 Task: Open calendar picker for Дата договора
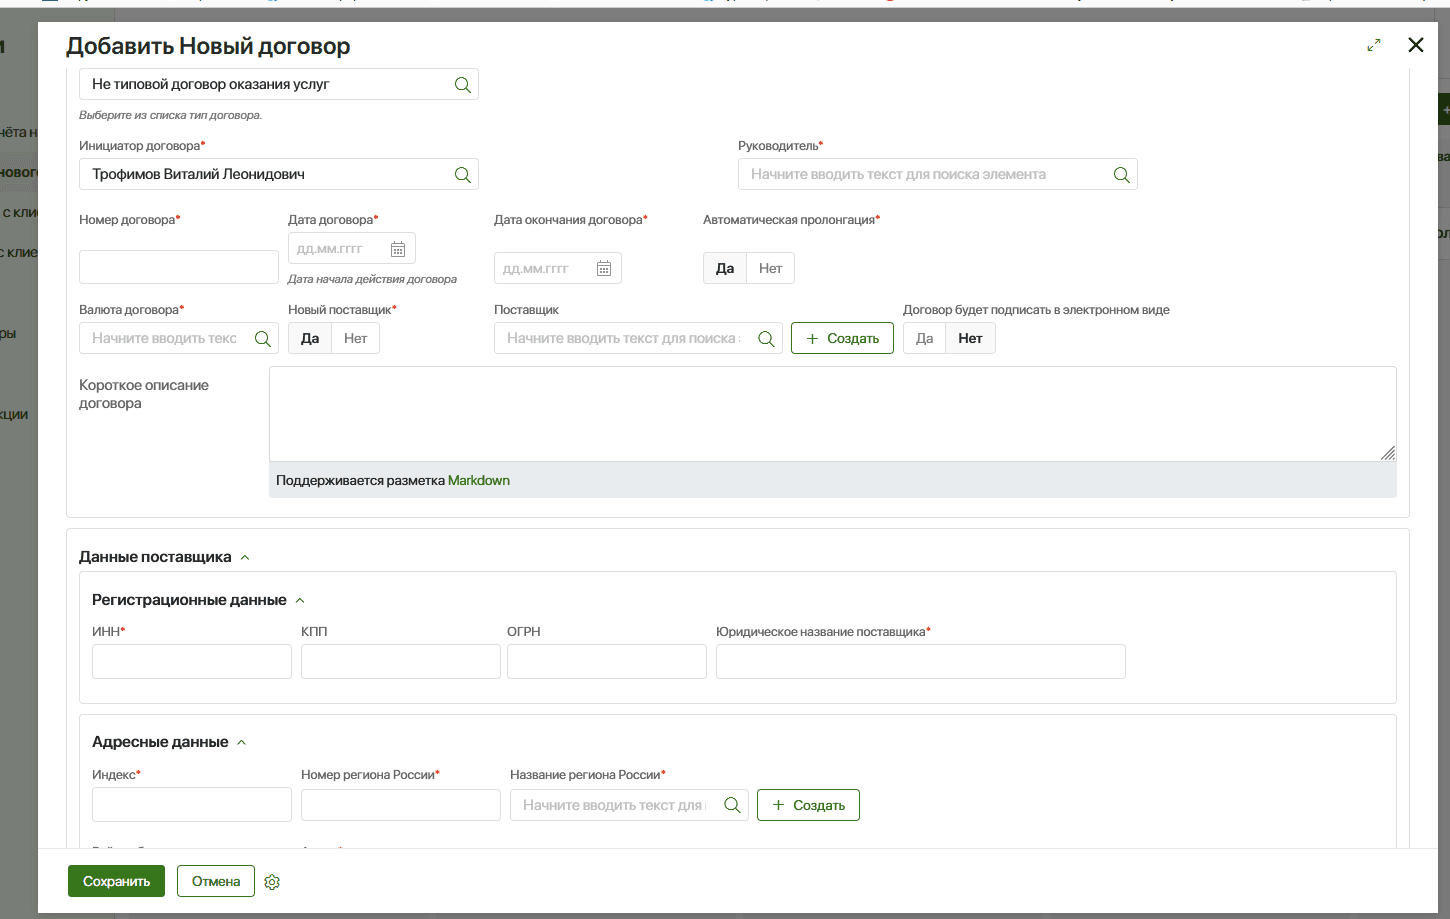point(398,249)
